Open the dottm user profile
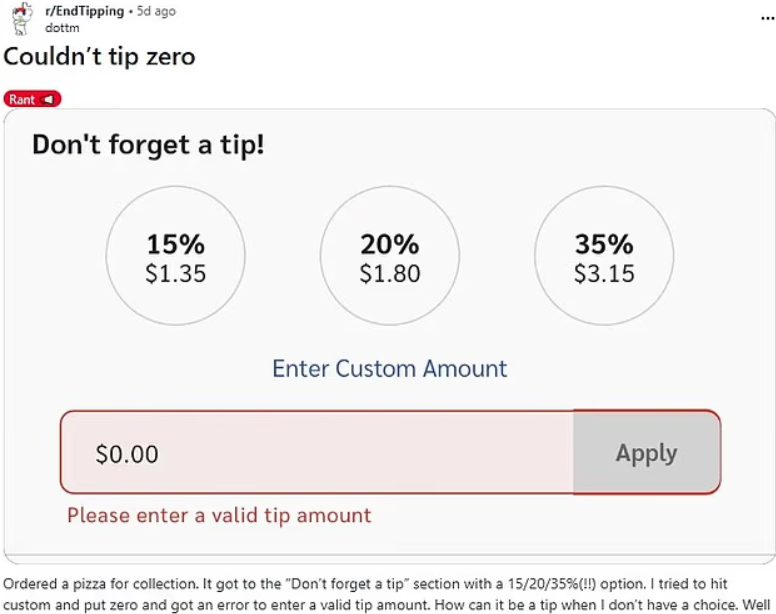The height and width of the screenshot is (614, 776). pos(62,28)
